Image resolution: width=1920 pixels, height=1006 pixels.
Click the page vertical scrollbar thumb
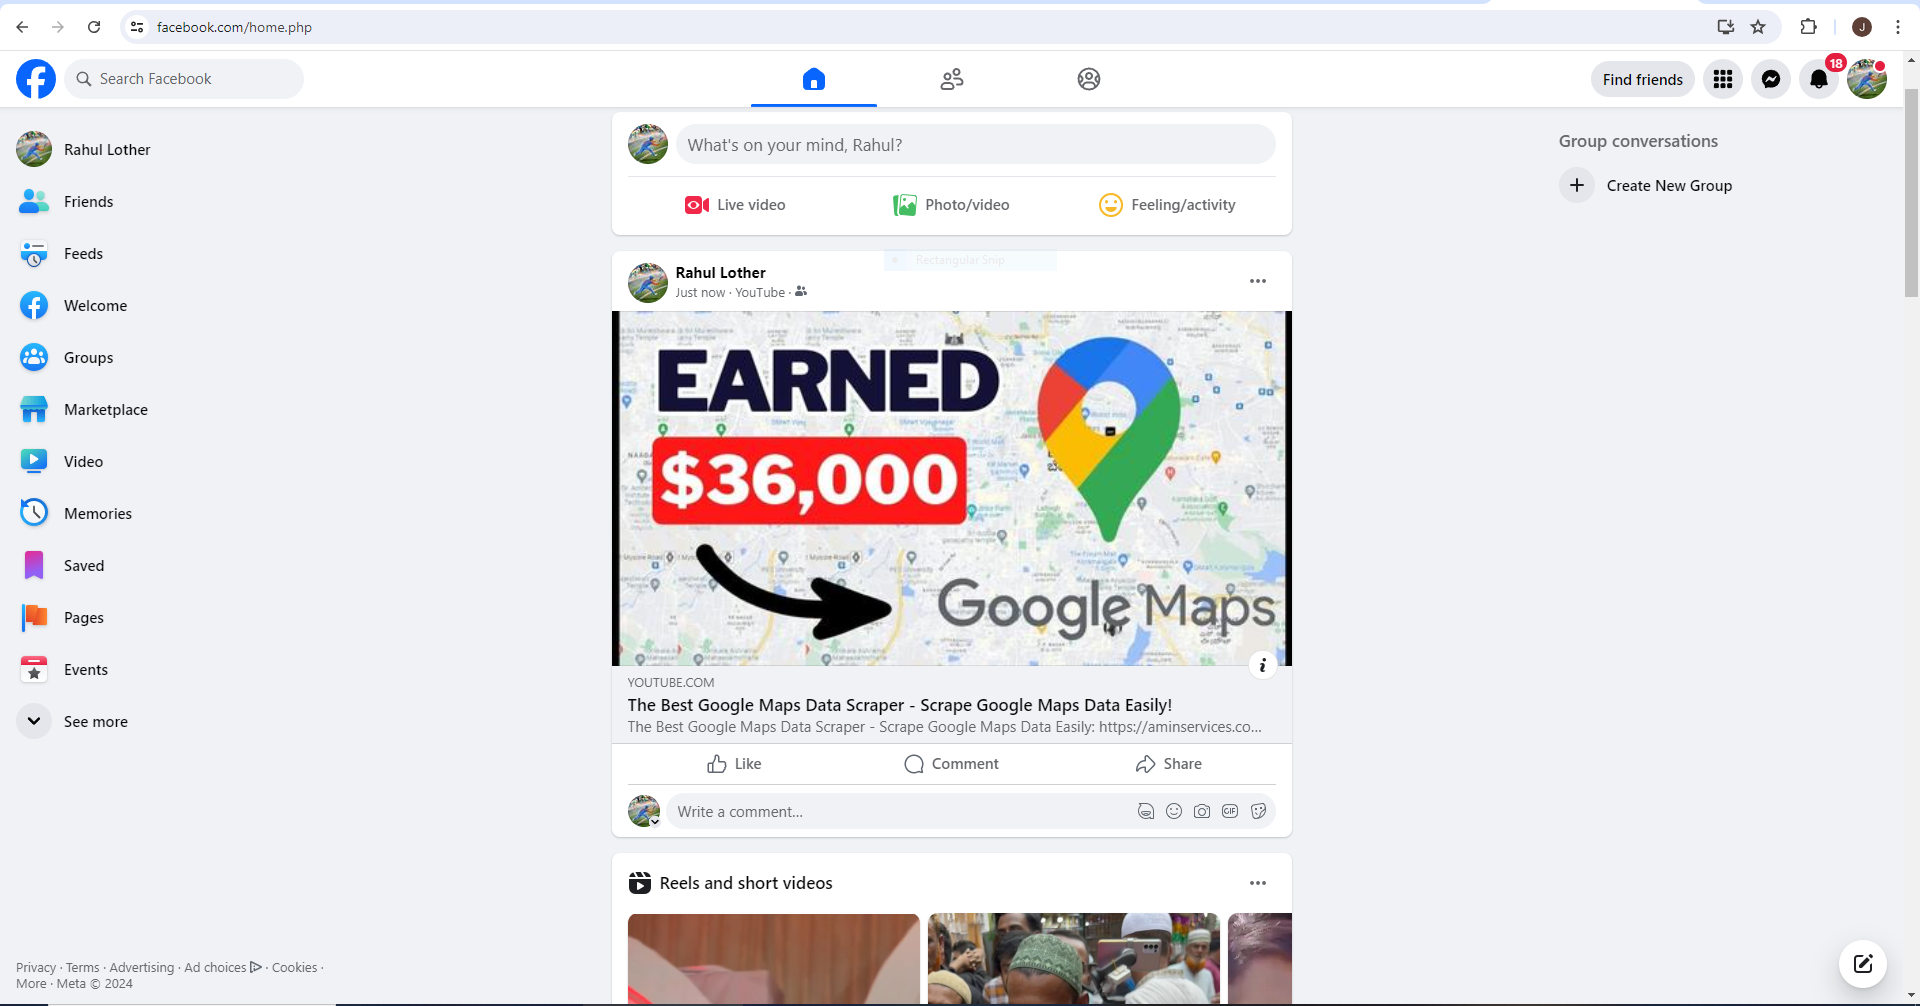[1911, 192]
